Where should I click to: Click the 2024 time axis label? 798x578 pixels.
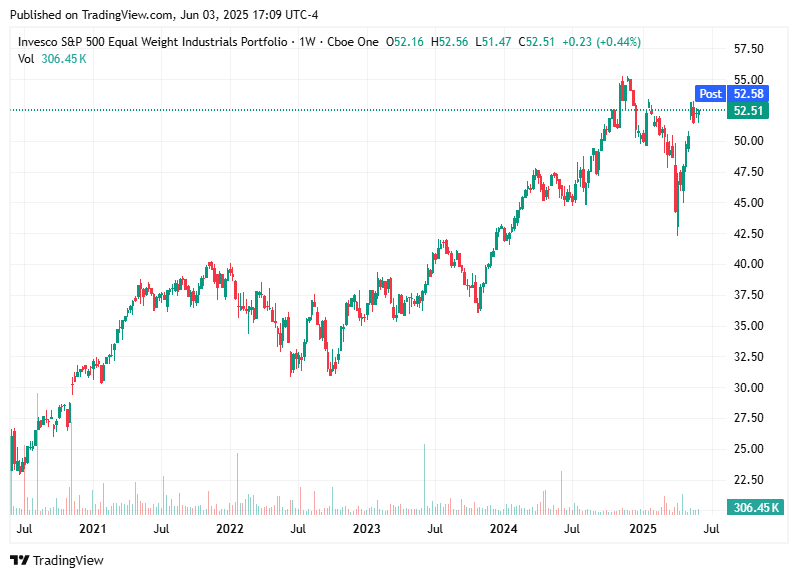(503, 529)
